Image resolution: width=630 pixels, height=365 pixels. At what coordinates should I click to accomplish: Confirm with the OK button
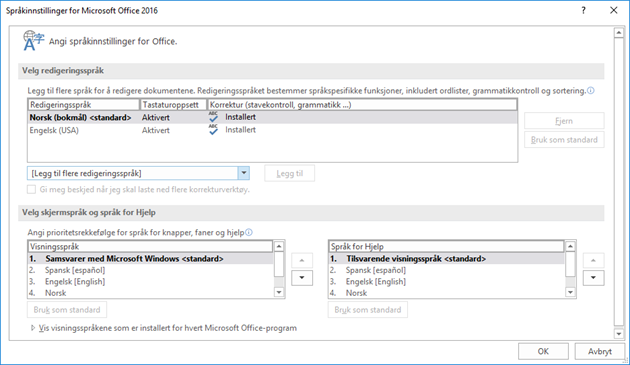tap(543, 351)
